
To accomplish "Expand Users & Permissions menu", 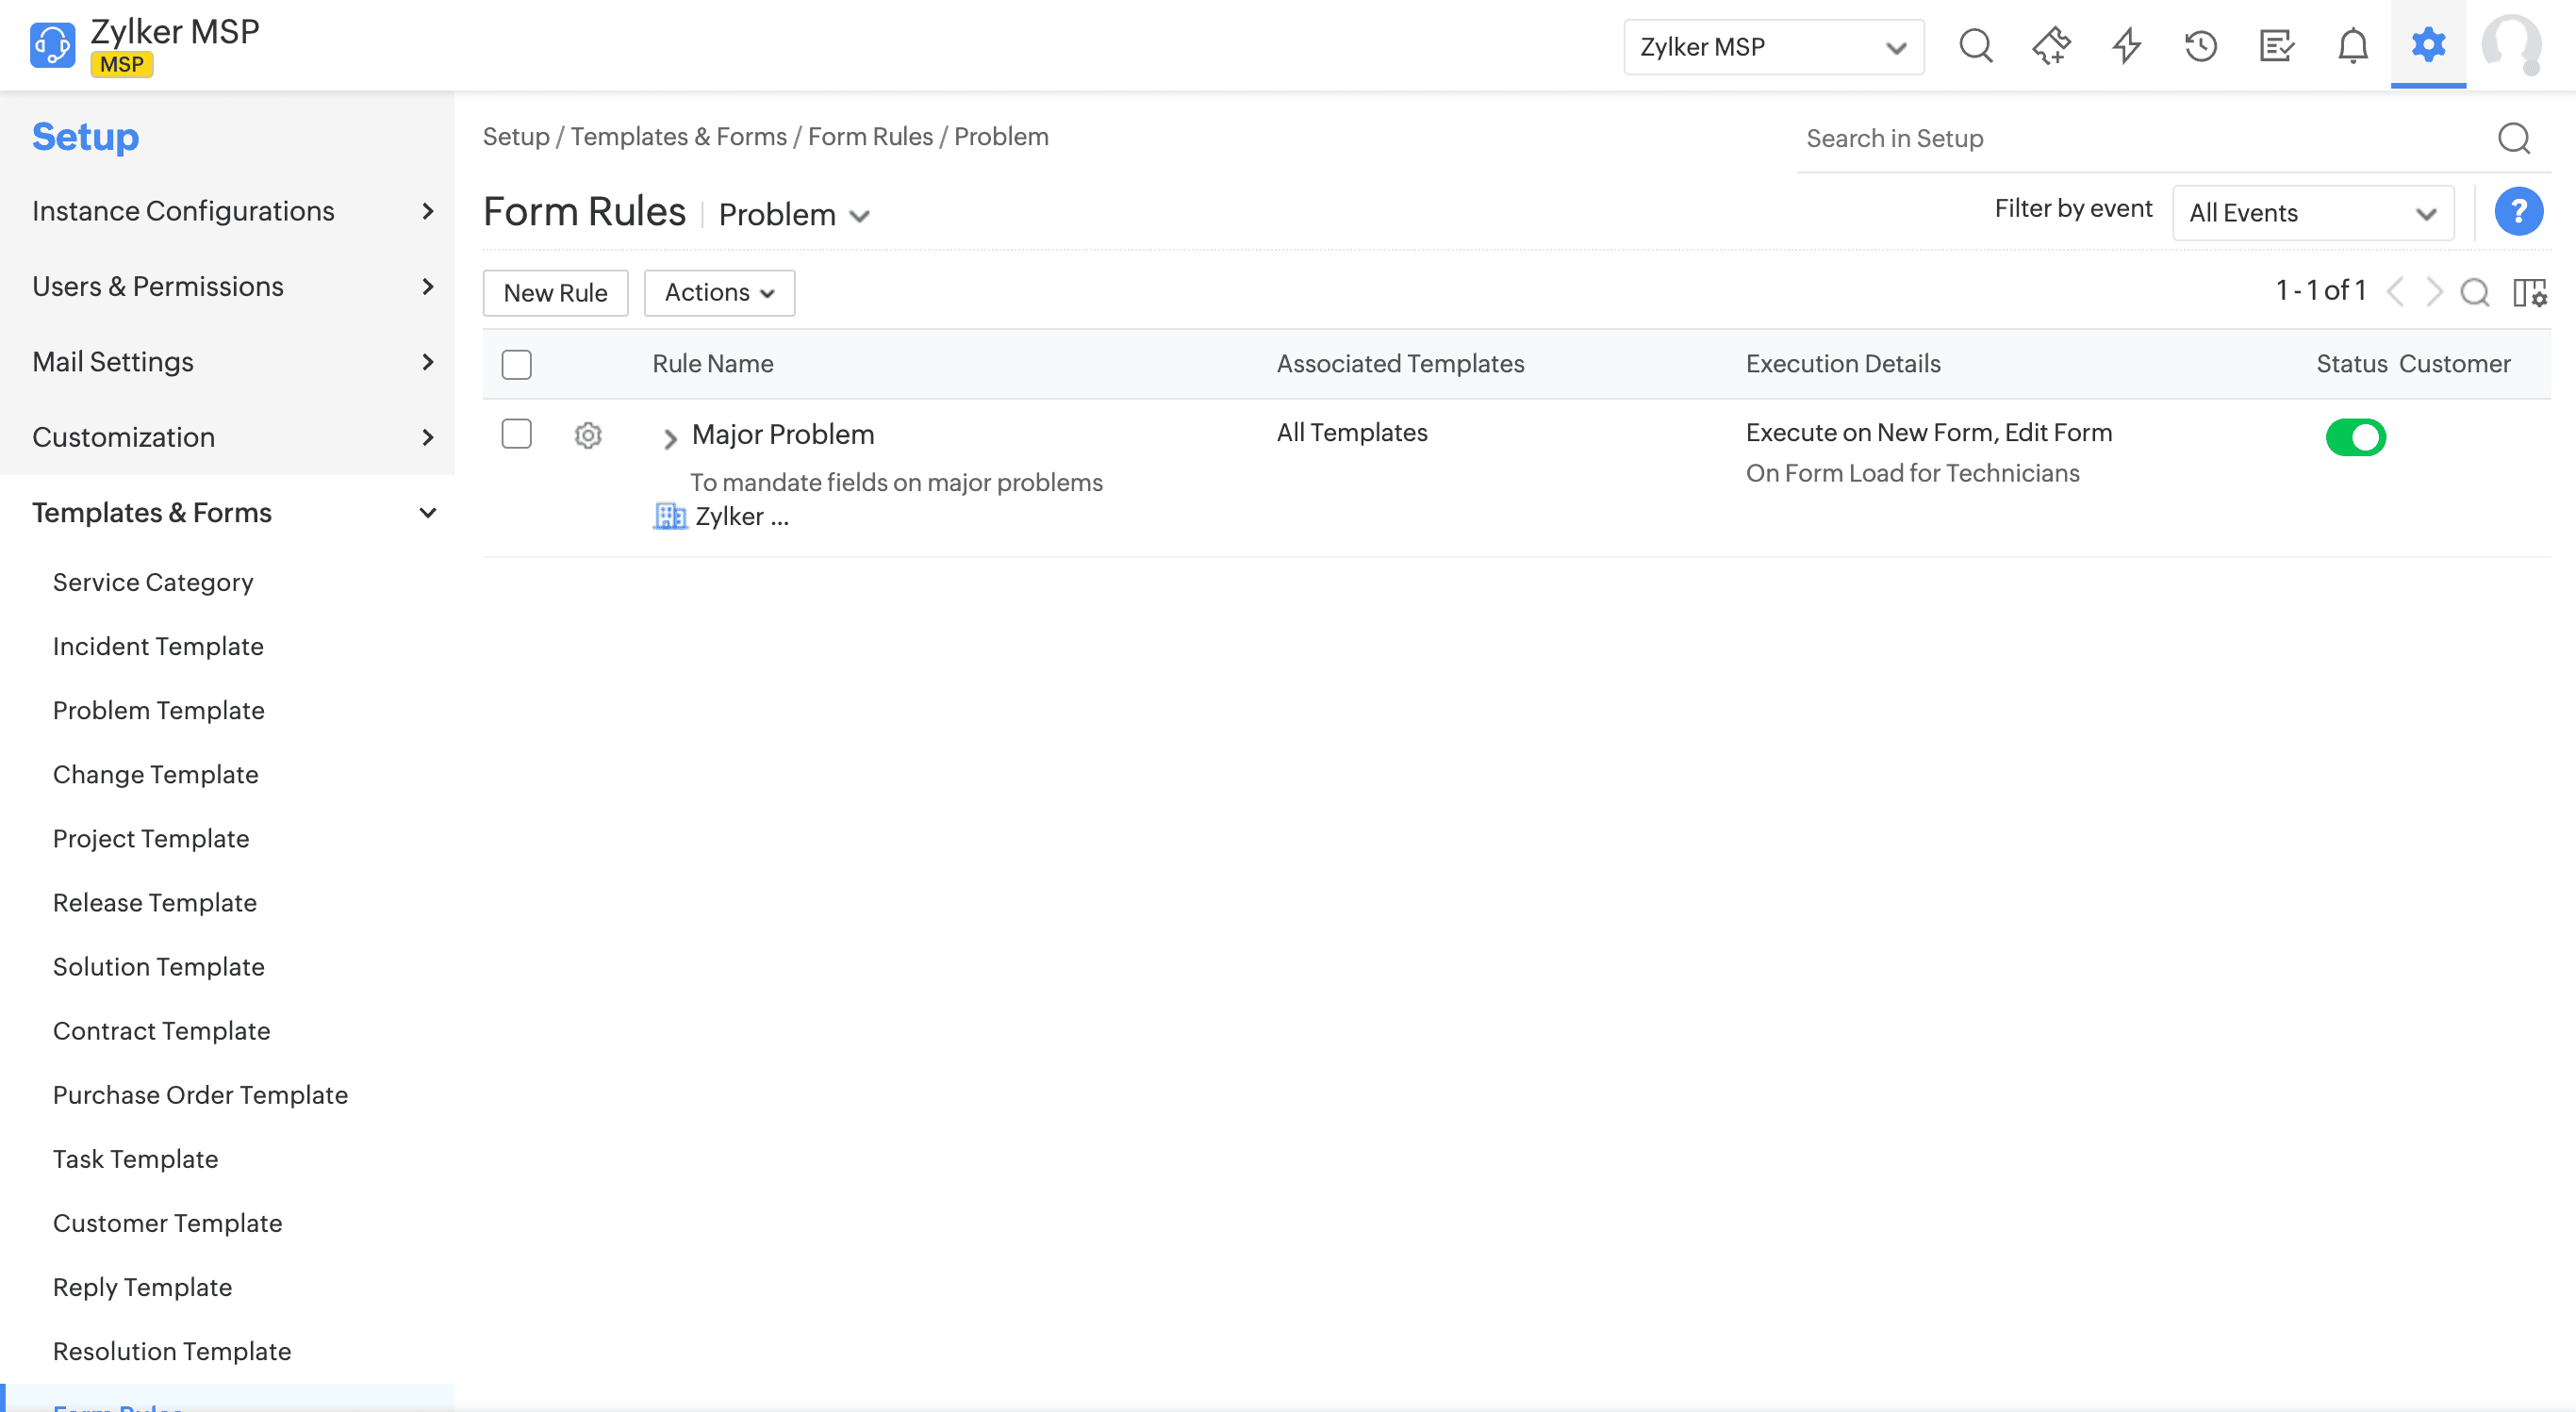I will pyautogui.click(x=230, y=287).
